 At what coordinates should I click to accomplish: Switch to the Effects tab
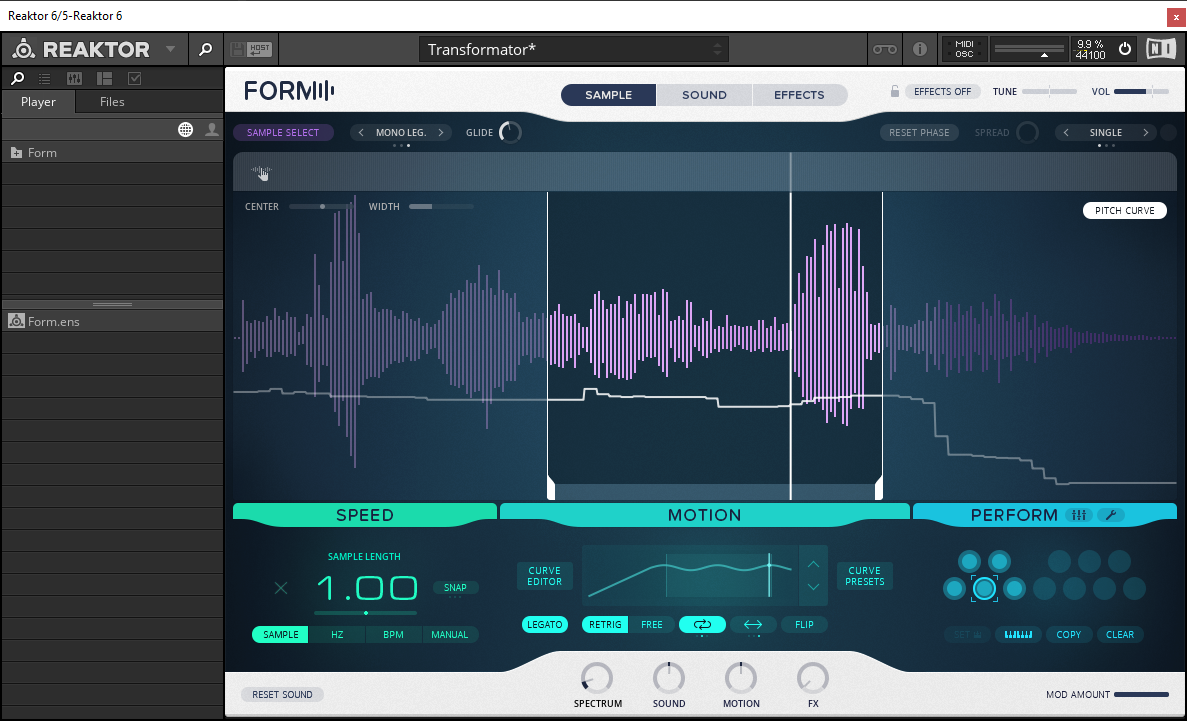click(x=799, y=95)
